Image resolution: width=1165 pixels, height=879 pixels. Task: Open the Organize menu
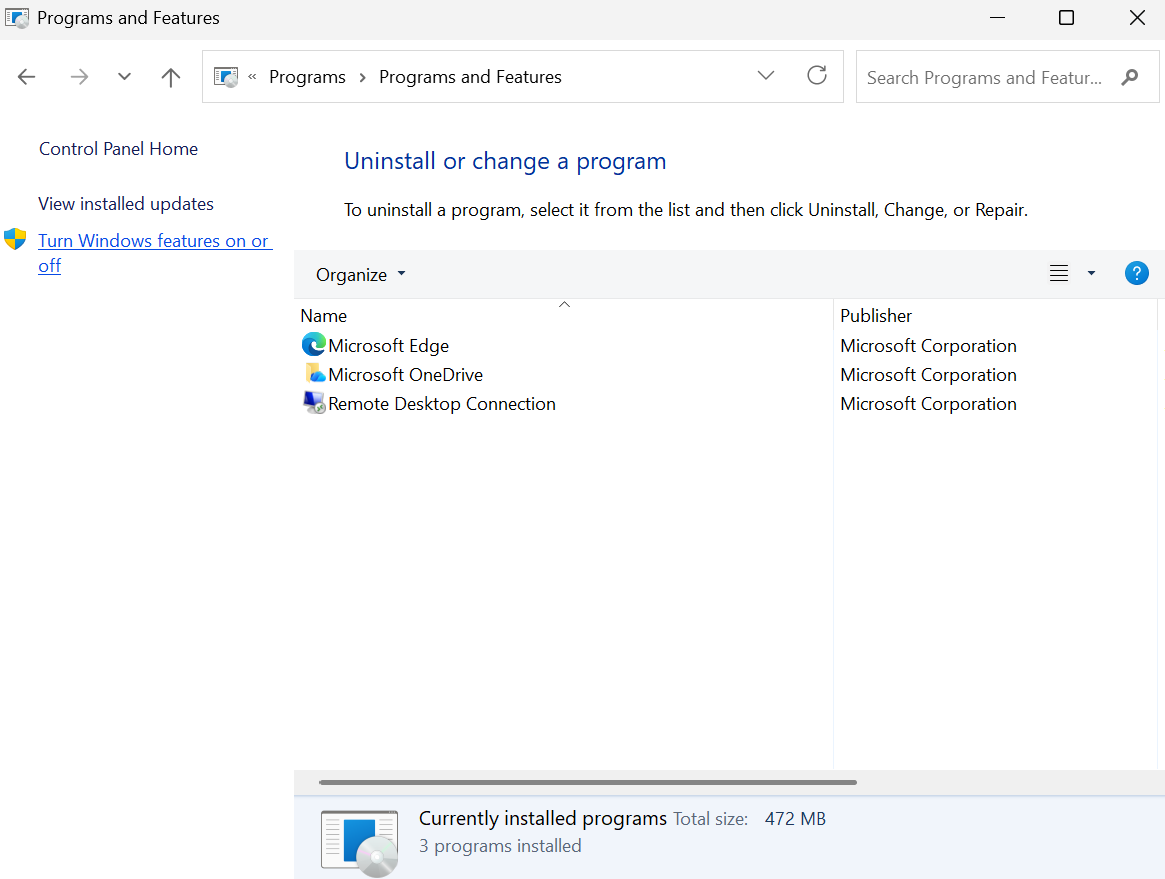[x=360, y=274]
